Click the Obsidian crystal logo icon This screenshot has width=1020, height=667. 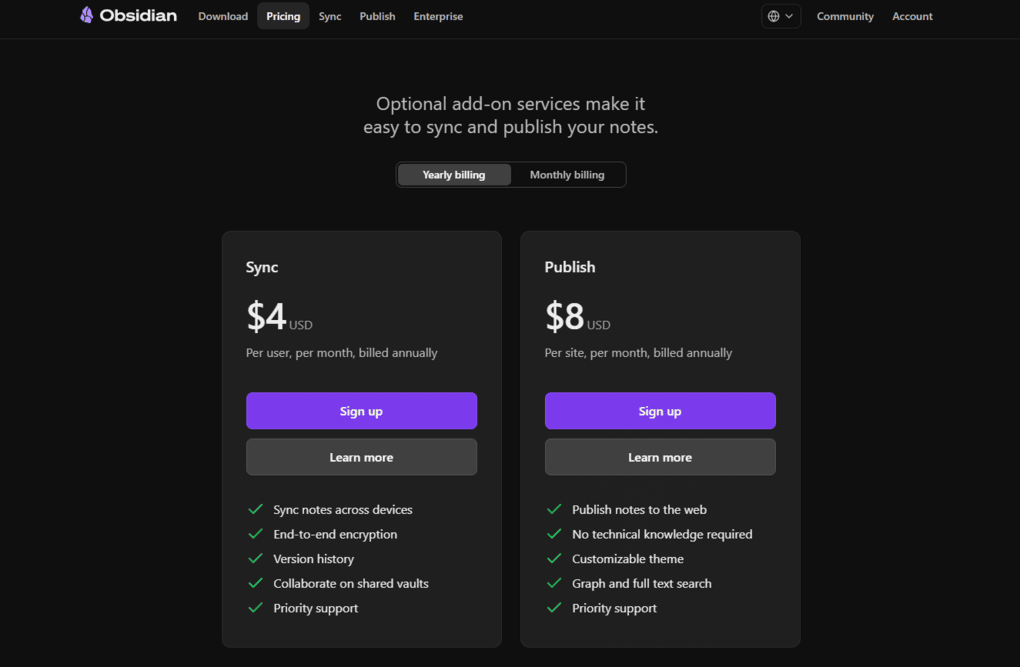87,15
